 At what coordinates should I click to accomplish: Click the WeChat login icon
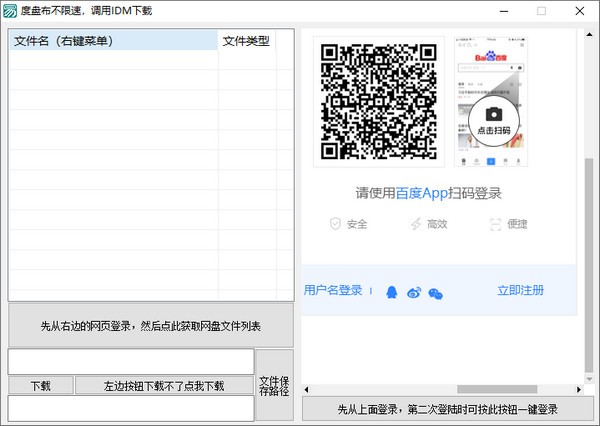[x=435, y=293]
